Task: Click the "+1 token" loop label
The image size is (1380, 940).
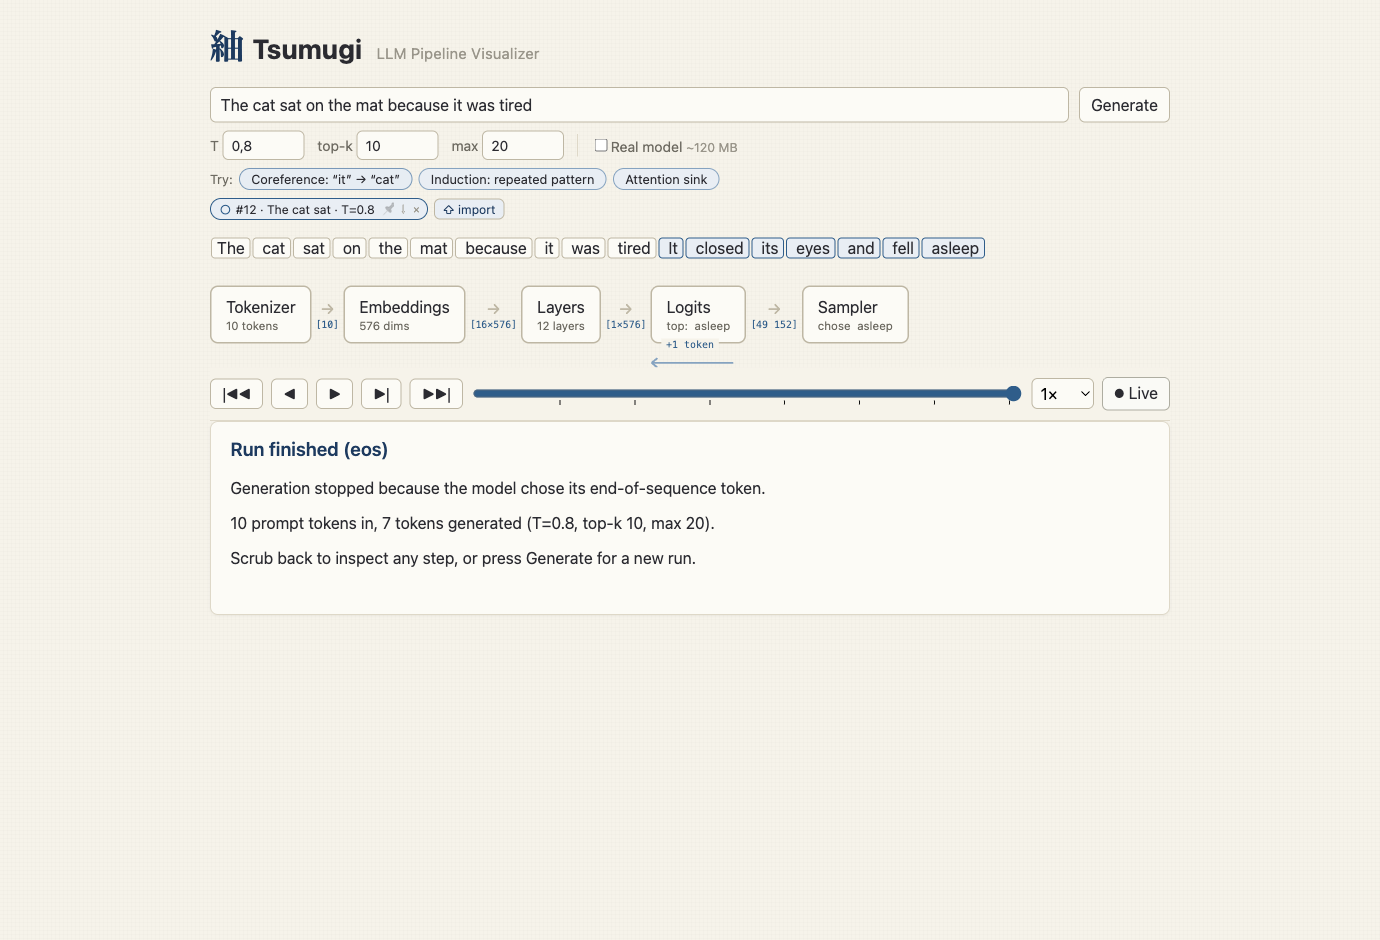Action: tap(690, 345)
